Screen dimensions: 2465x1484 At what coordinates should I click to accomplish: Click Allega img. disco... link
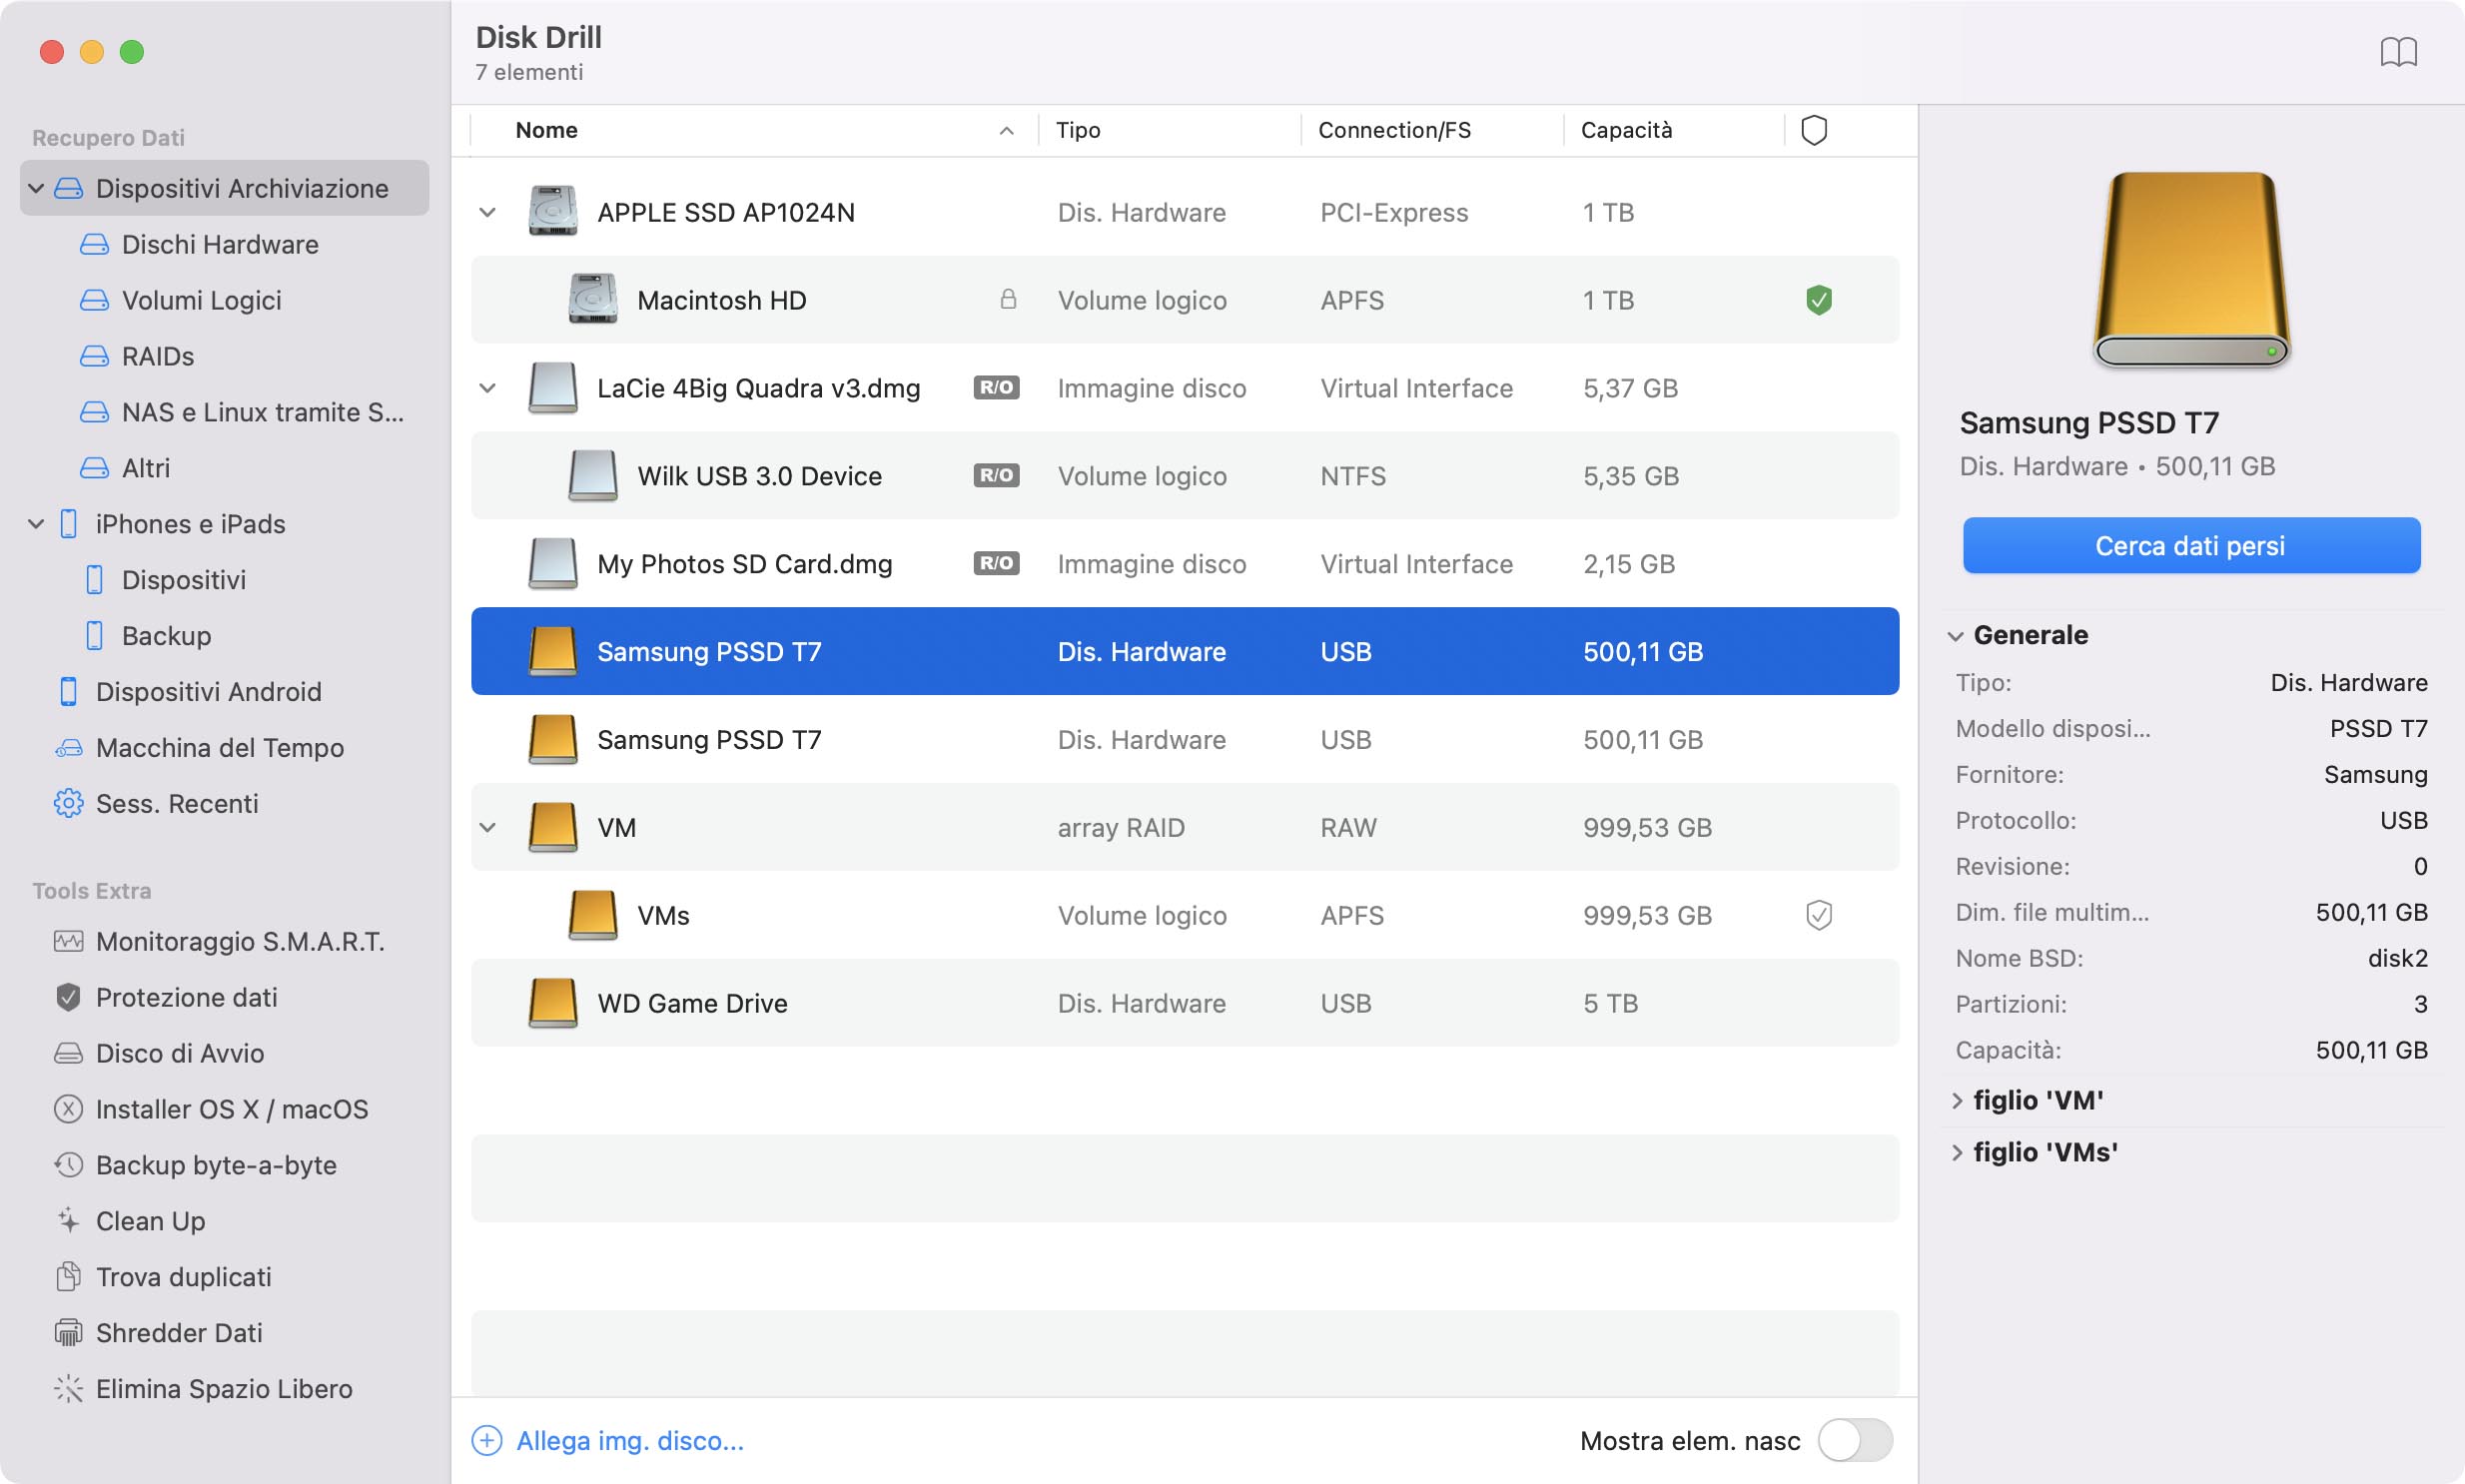click(x=630, y=1440)
